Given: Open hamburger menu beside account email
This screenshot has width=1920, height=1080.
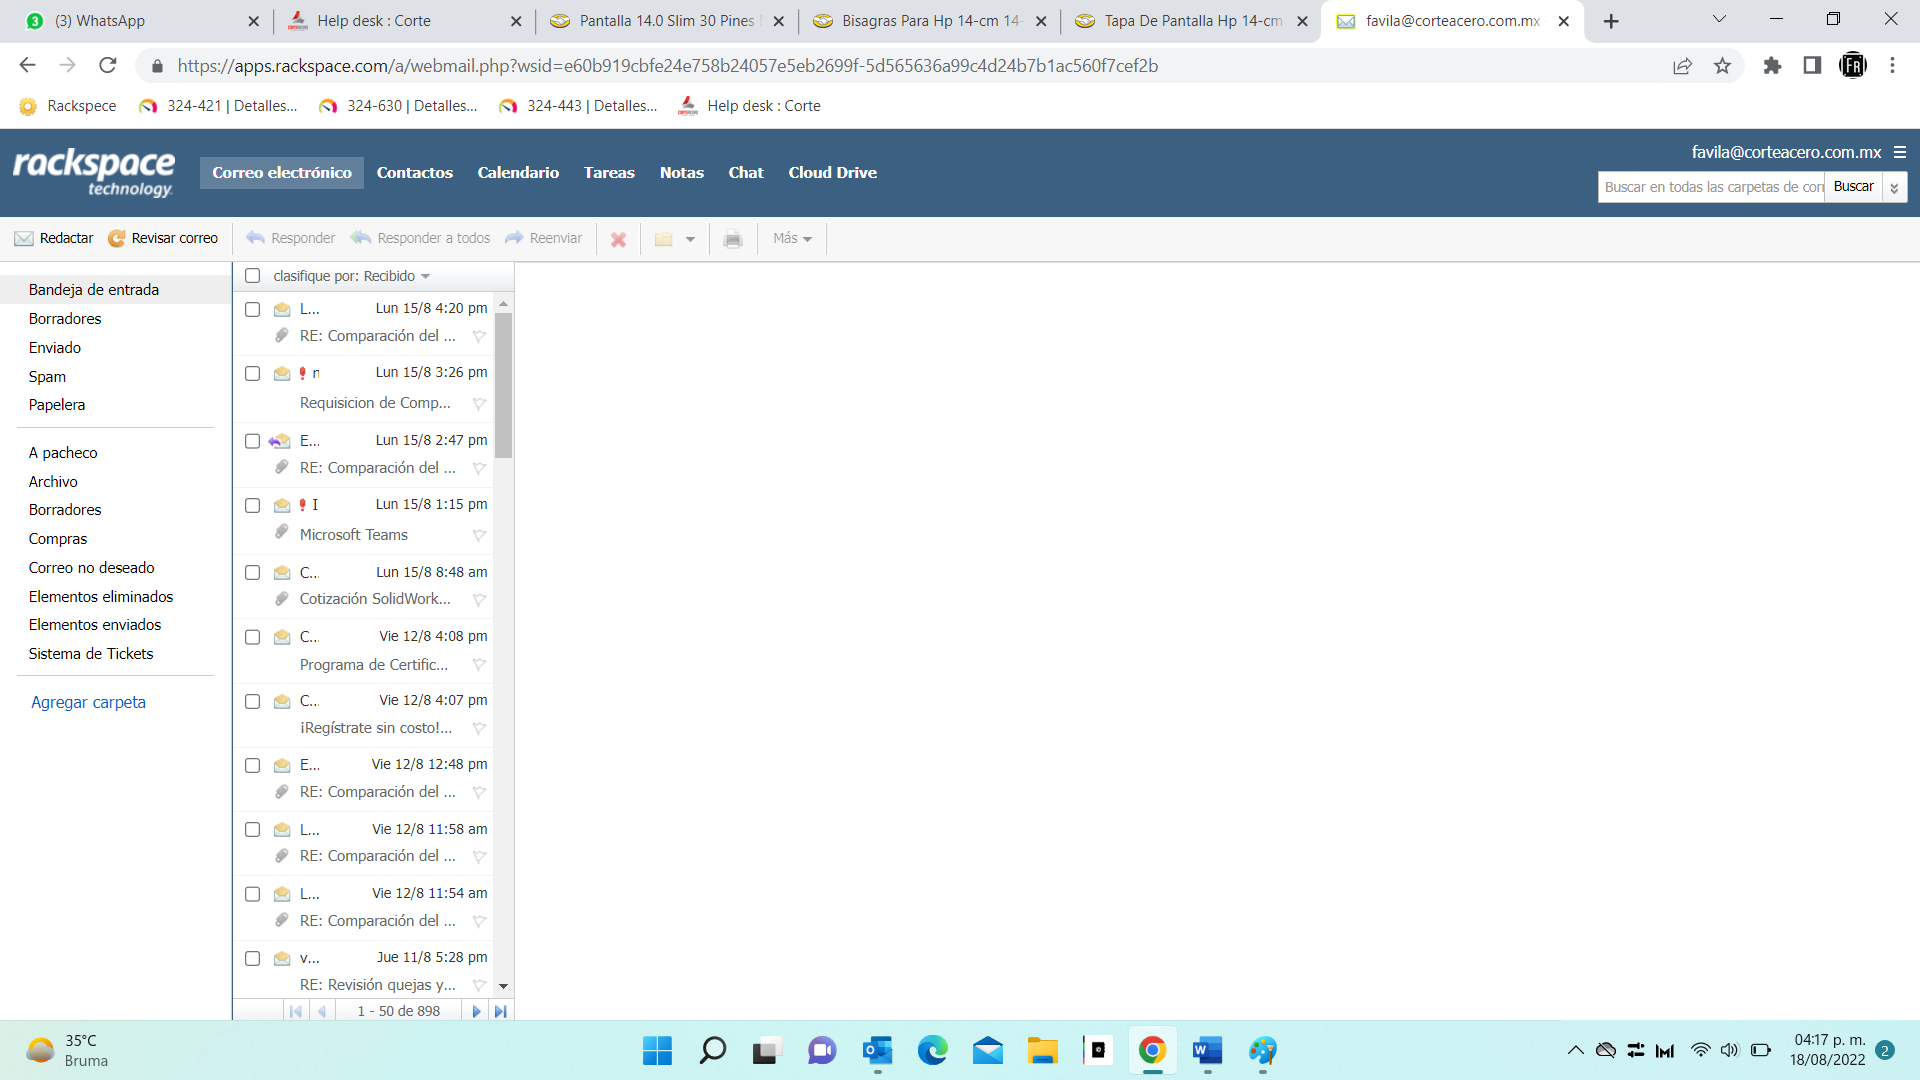Looking at the screenshot, I should tap(1899, 152).
